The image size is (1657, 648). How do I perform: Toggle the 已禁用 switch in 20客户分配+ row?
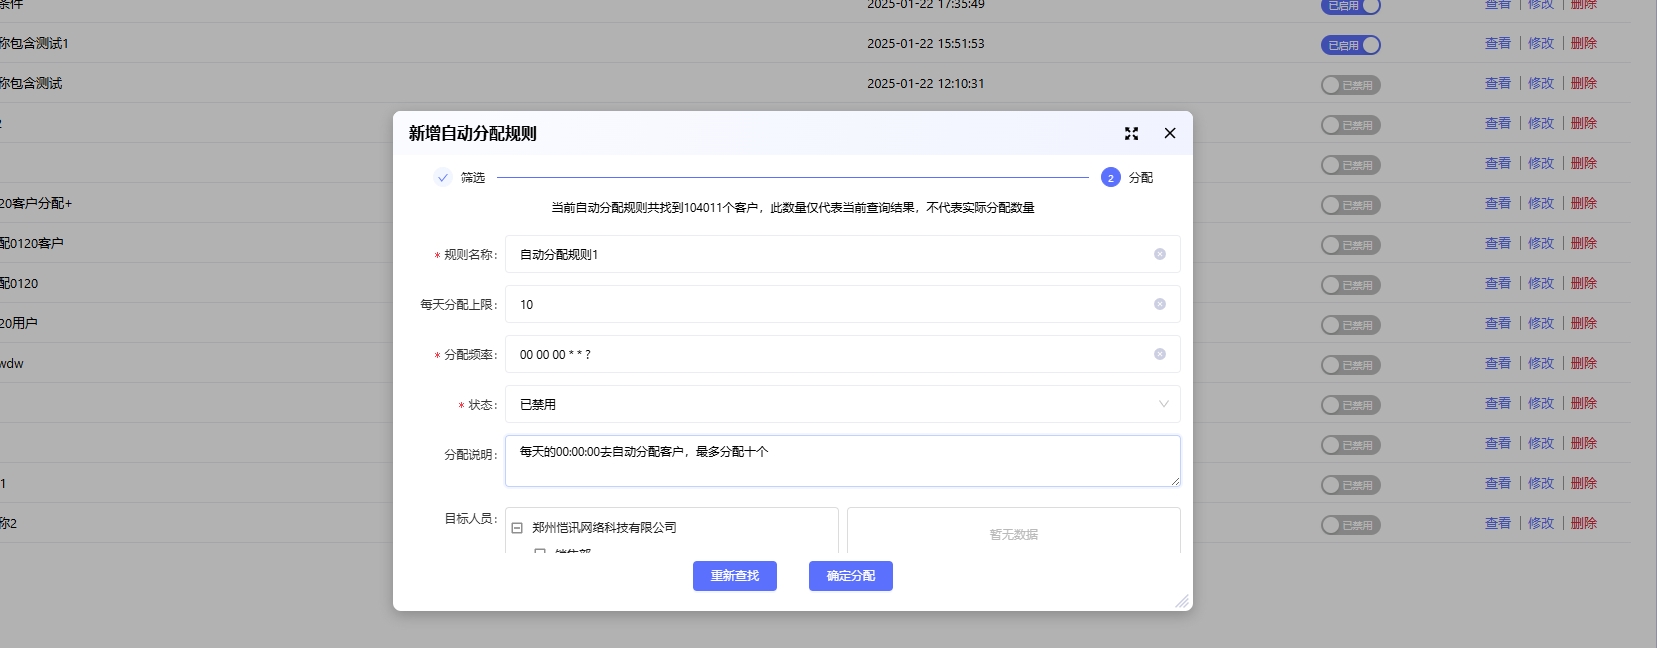pos(1350,205)
